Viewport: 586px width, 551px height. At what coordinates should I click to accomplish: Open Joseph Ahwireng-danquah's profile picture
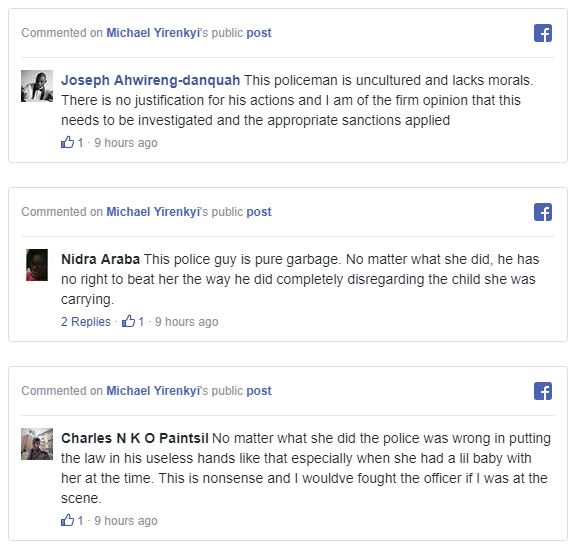[x=37, y=86]
